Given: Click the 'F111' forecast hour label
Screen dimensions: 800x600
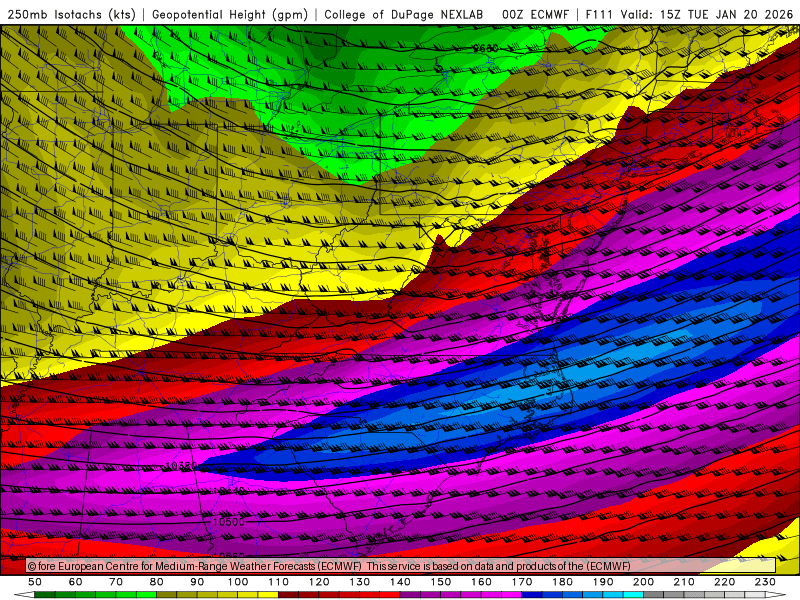Looking at the screenshot, I should (599, 15).
